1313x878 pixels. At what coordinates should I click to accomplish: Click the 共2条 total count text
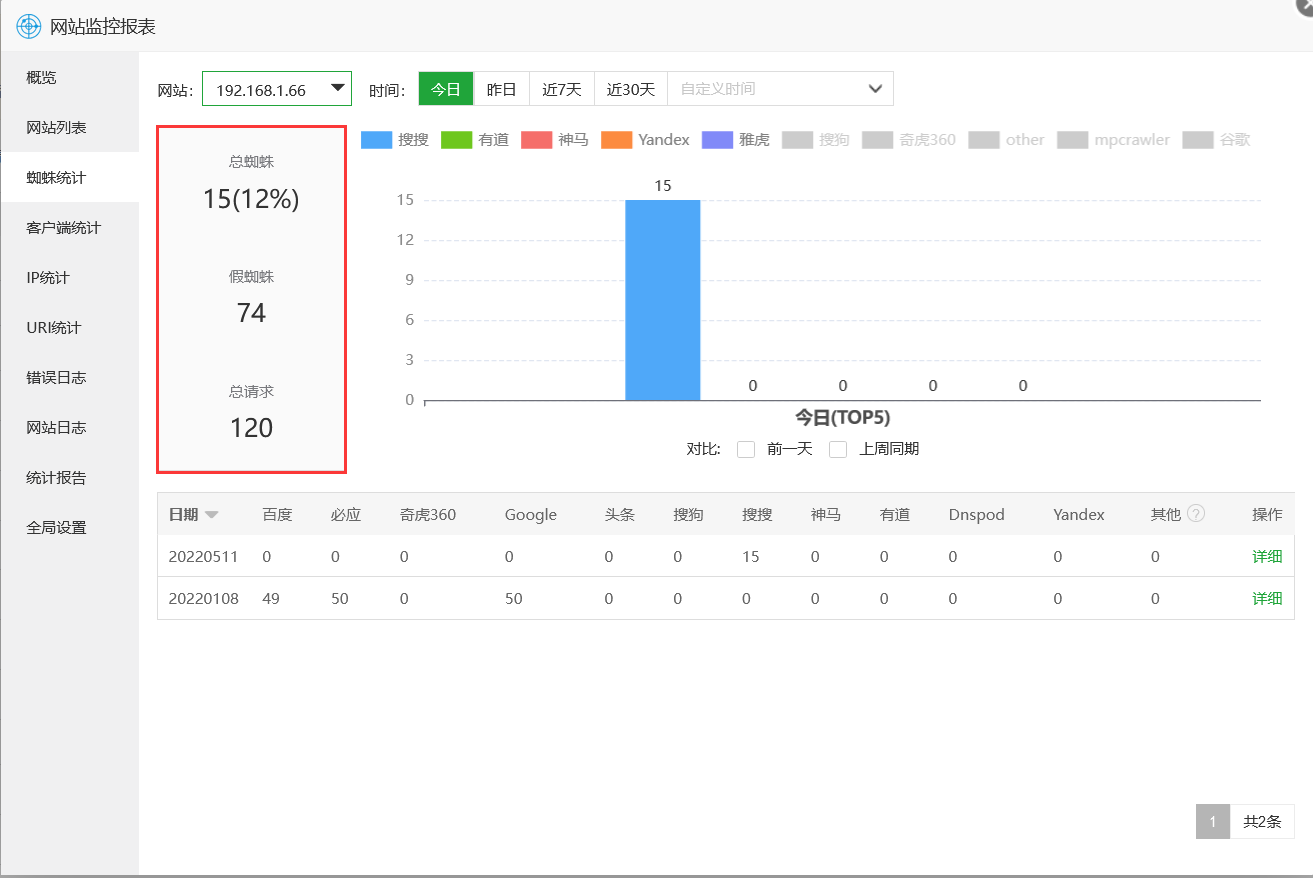(1262, 822)
